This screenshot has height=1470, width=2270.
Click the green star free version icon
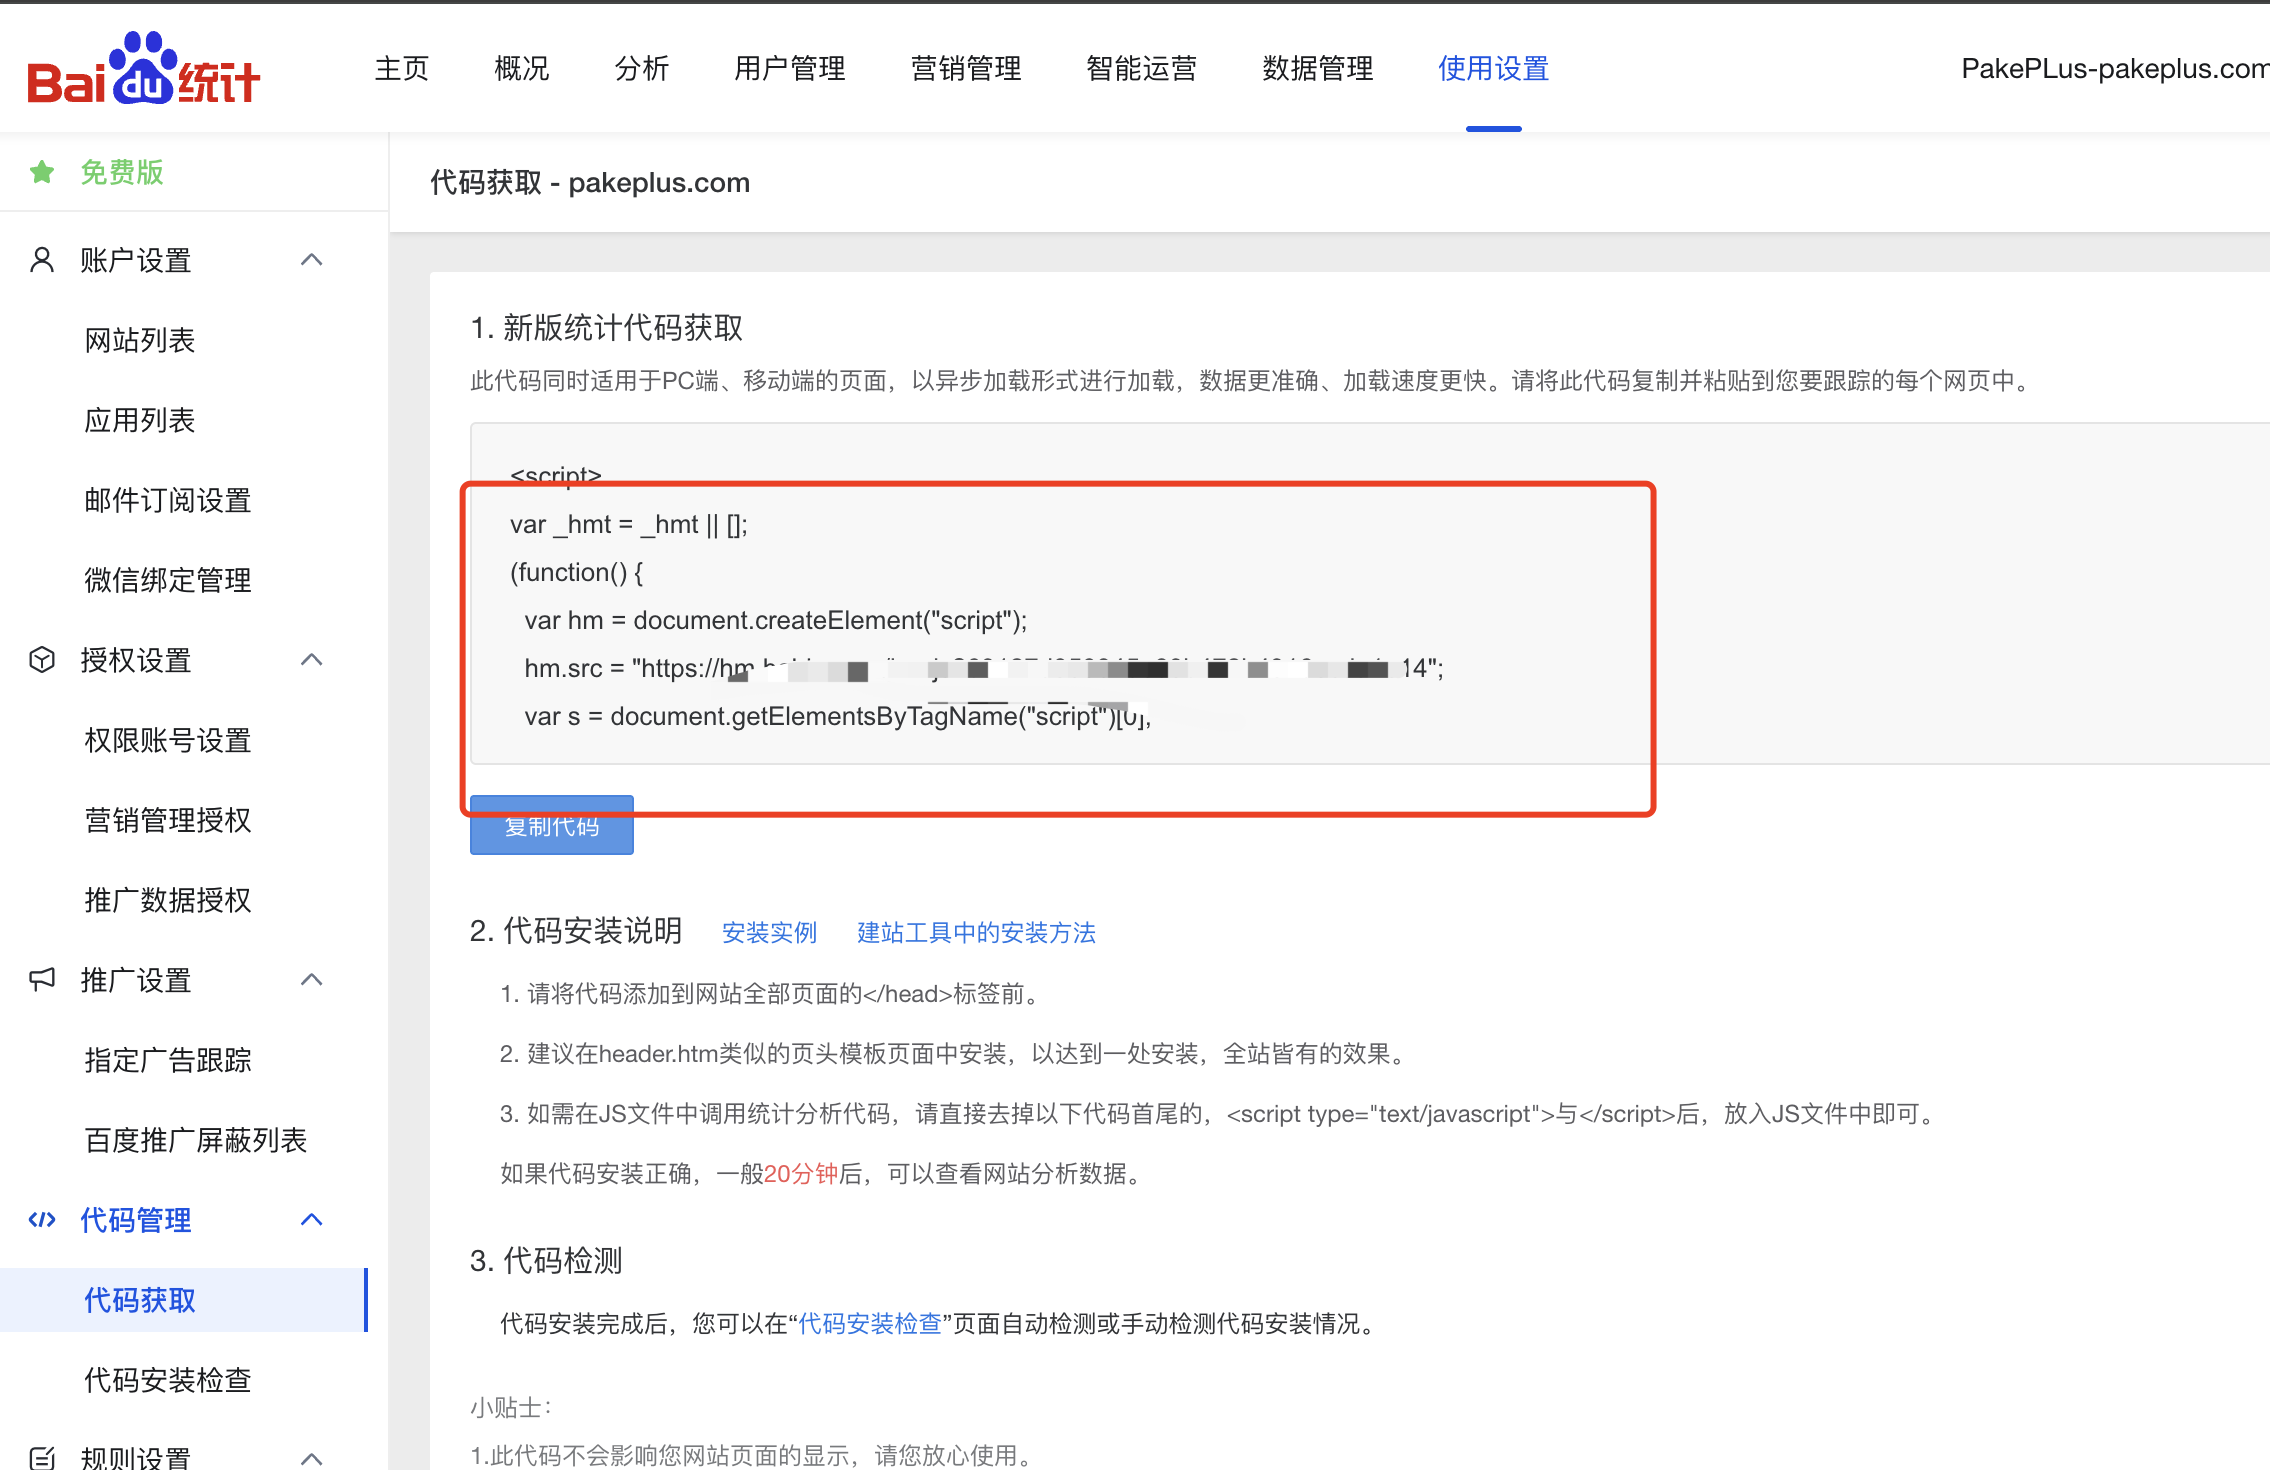(x=42, y=172)
